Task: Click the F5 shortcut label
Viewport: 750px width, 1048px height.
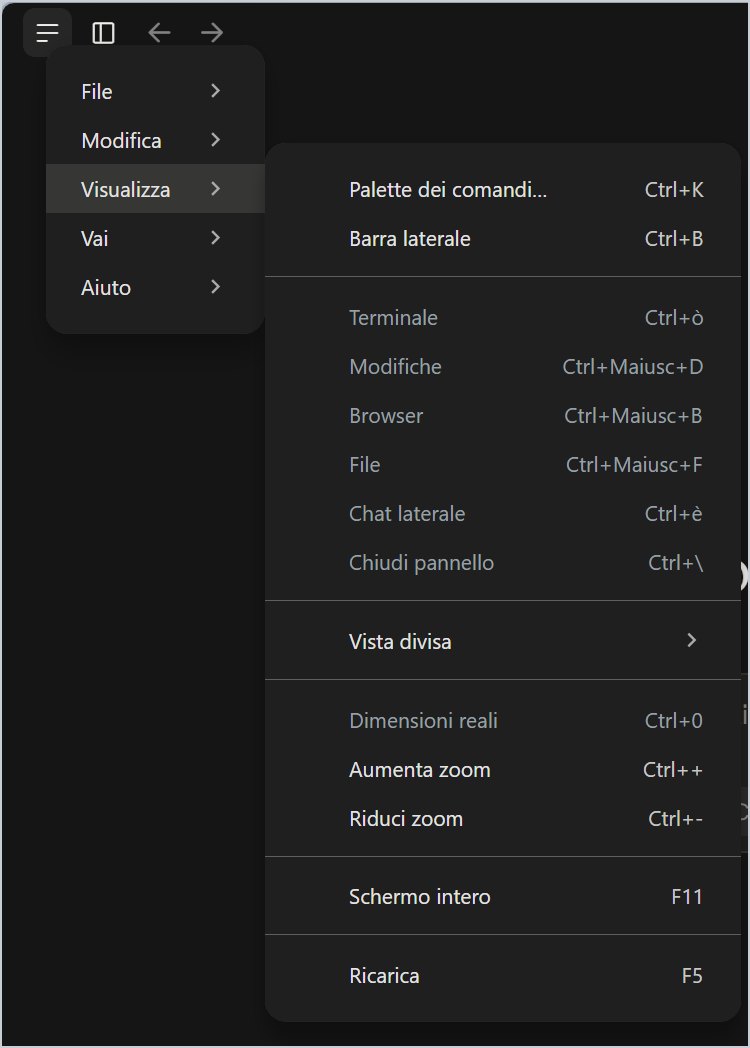Action: point(692,976)
